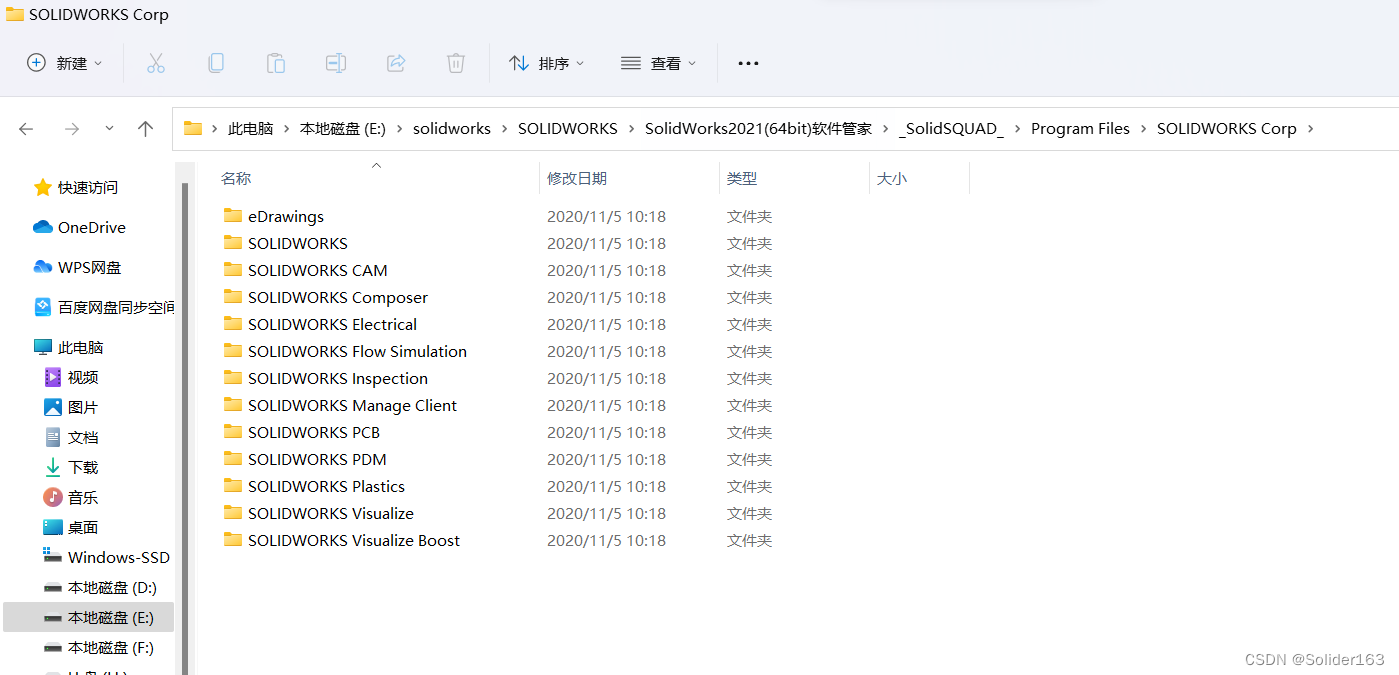
Task: Click the Delete trash bin icon
Action: point(456,63)
